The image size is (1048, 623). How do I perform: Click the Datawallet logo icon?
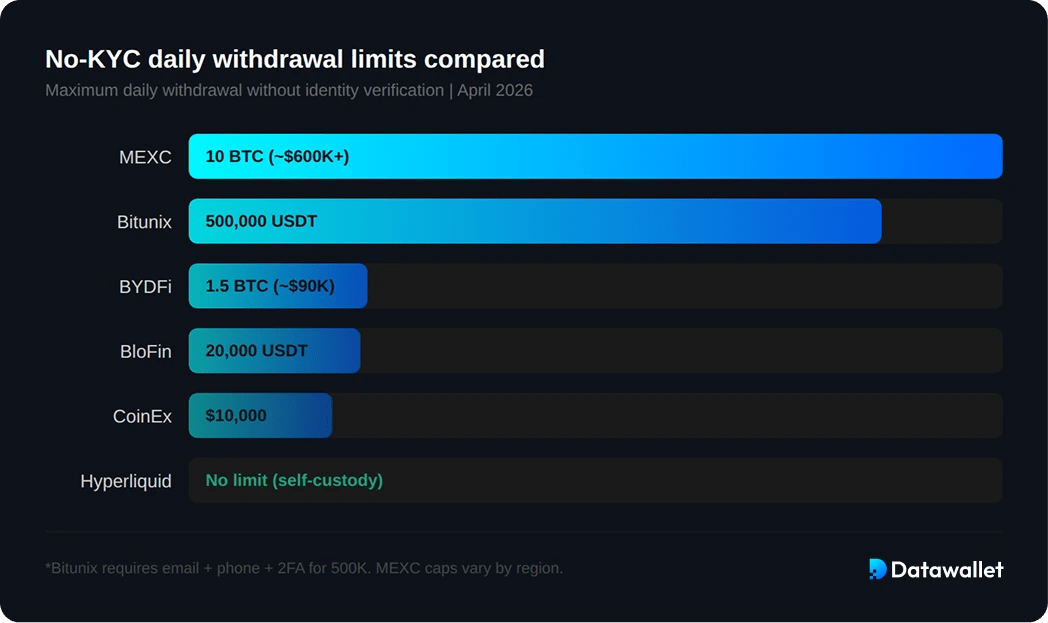pyautogui.click(x=878, y=569)
